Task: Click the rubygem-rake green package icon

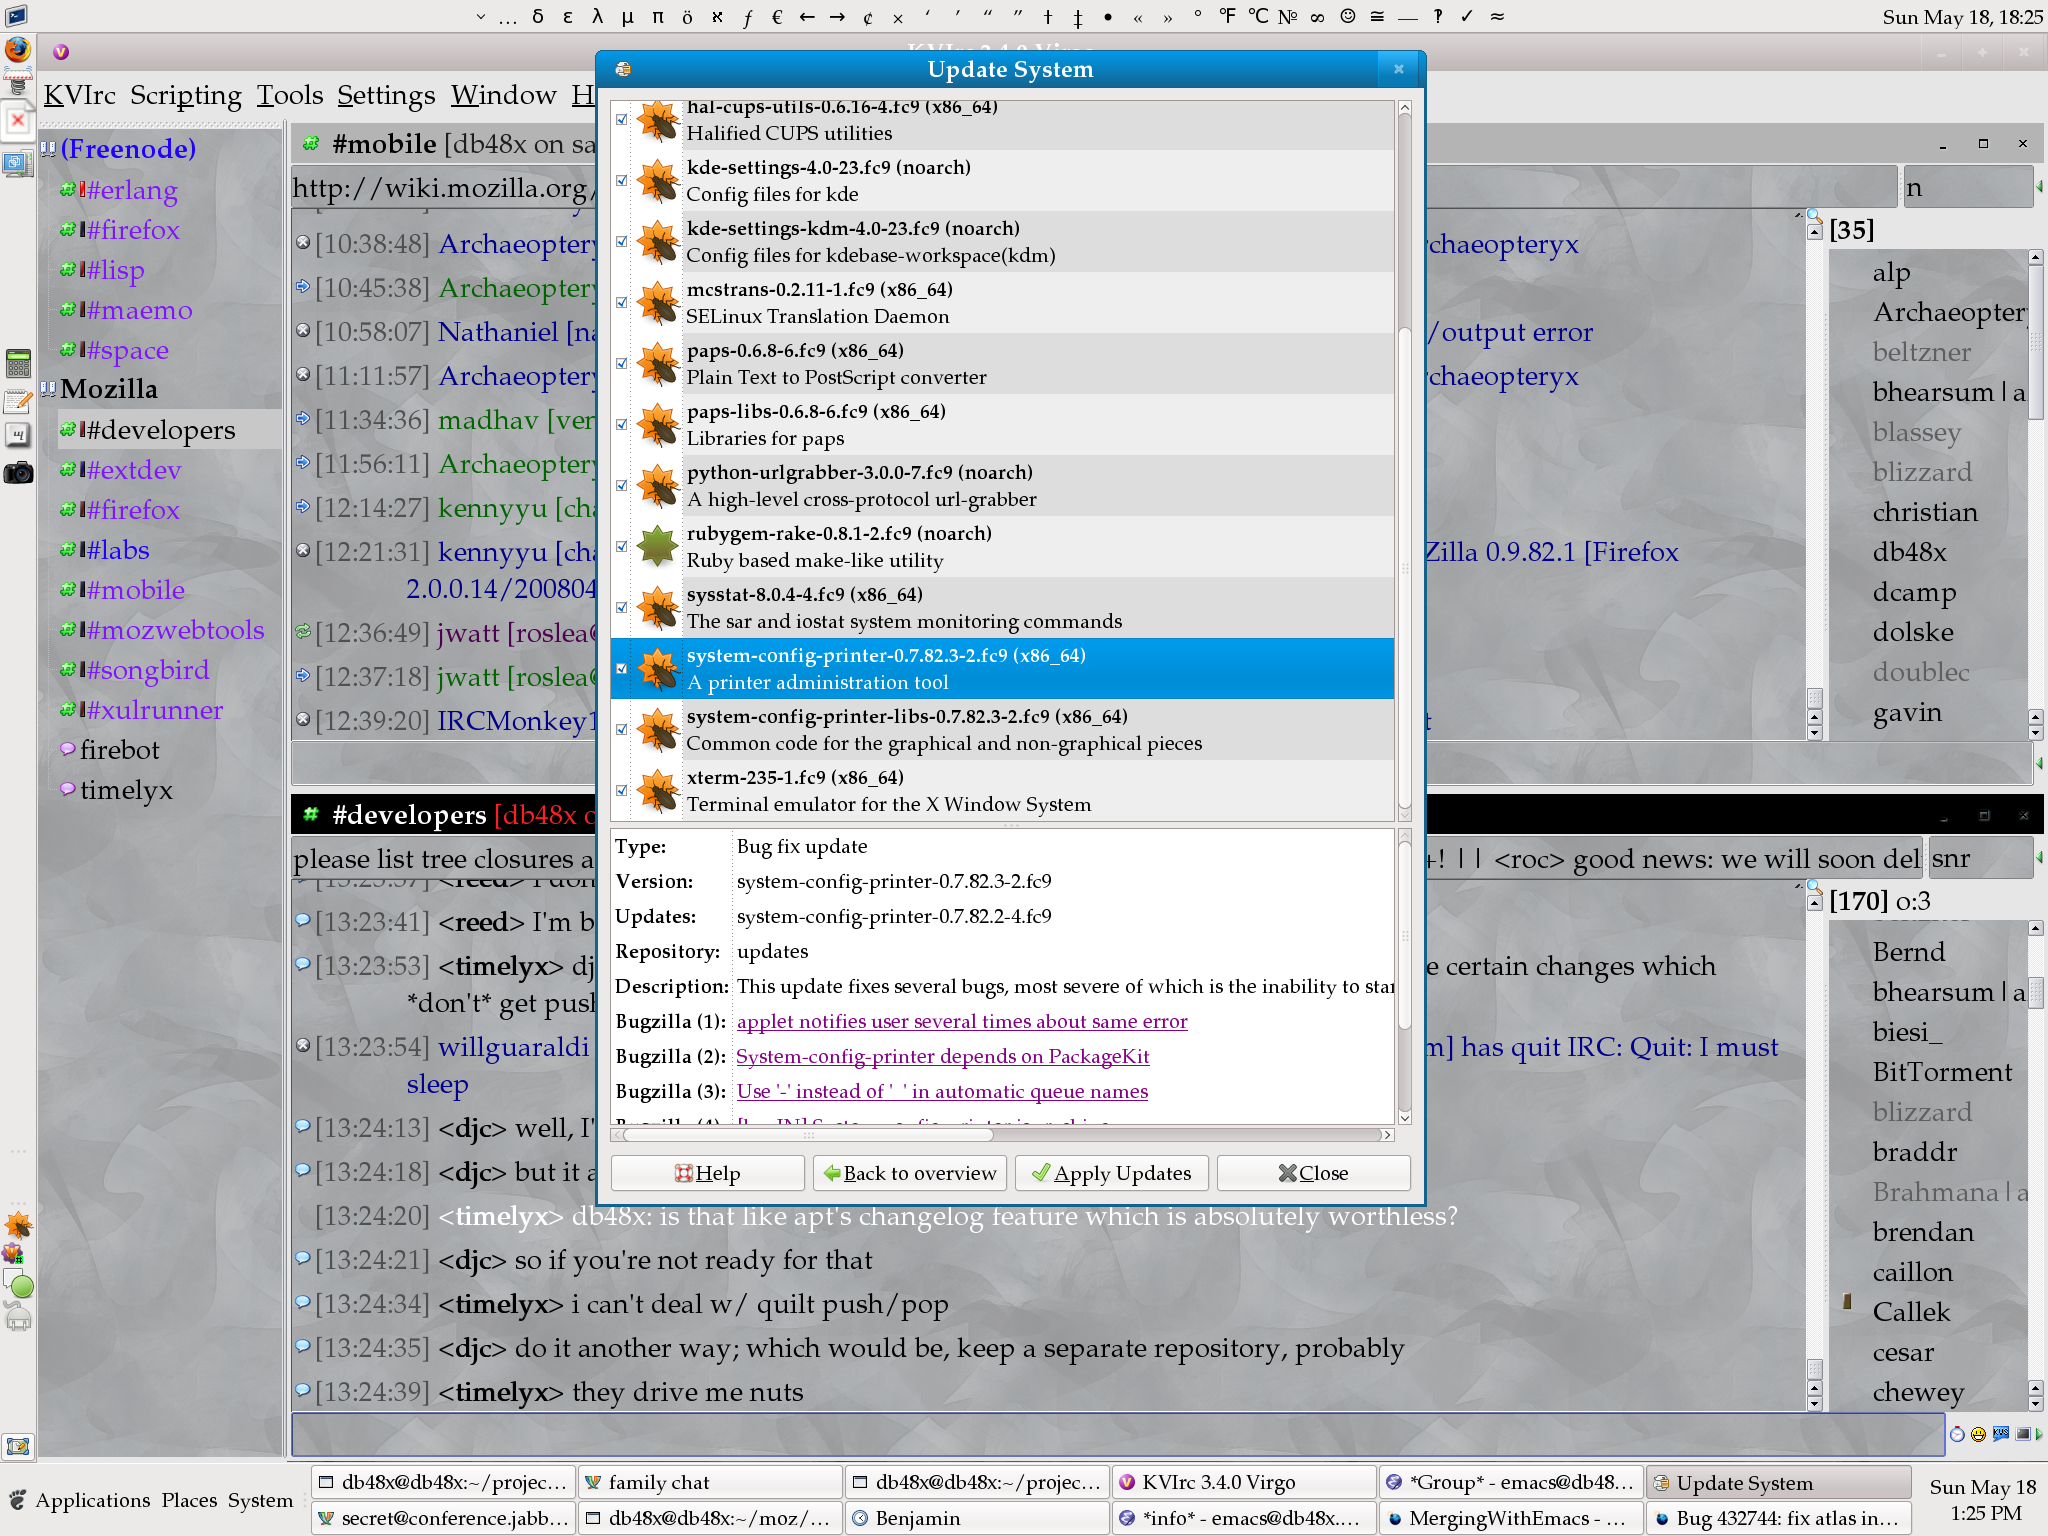Action: point(658,547)
